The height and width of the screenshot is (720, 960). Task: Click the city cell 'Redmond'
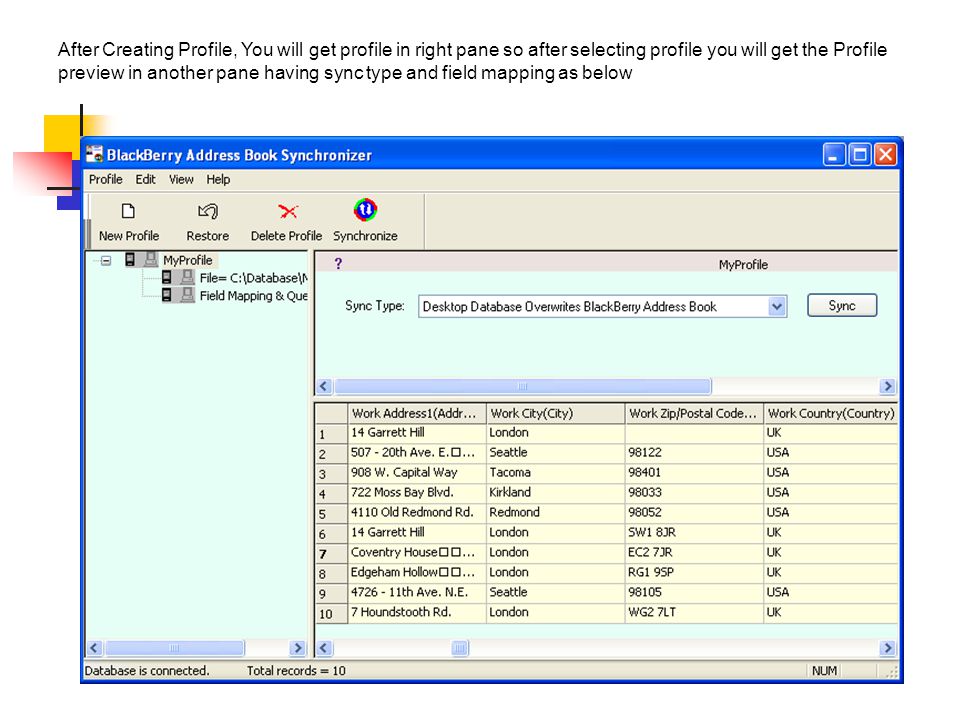555,512
